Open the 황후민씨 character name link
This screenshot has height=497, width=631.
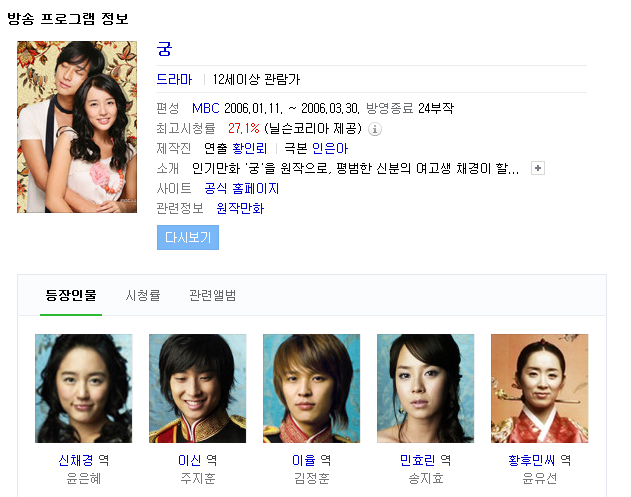pyautogui.click(x=532, y=460)
